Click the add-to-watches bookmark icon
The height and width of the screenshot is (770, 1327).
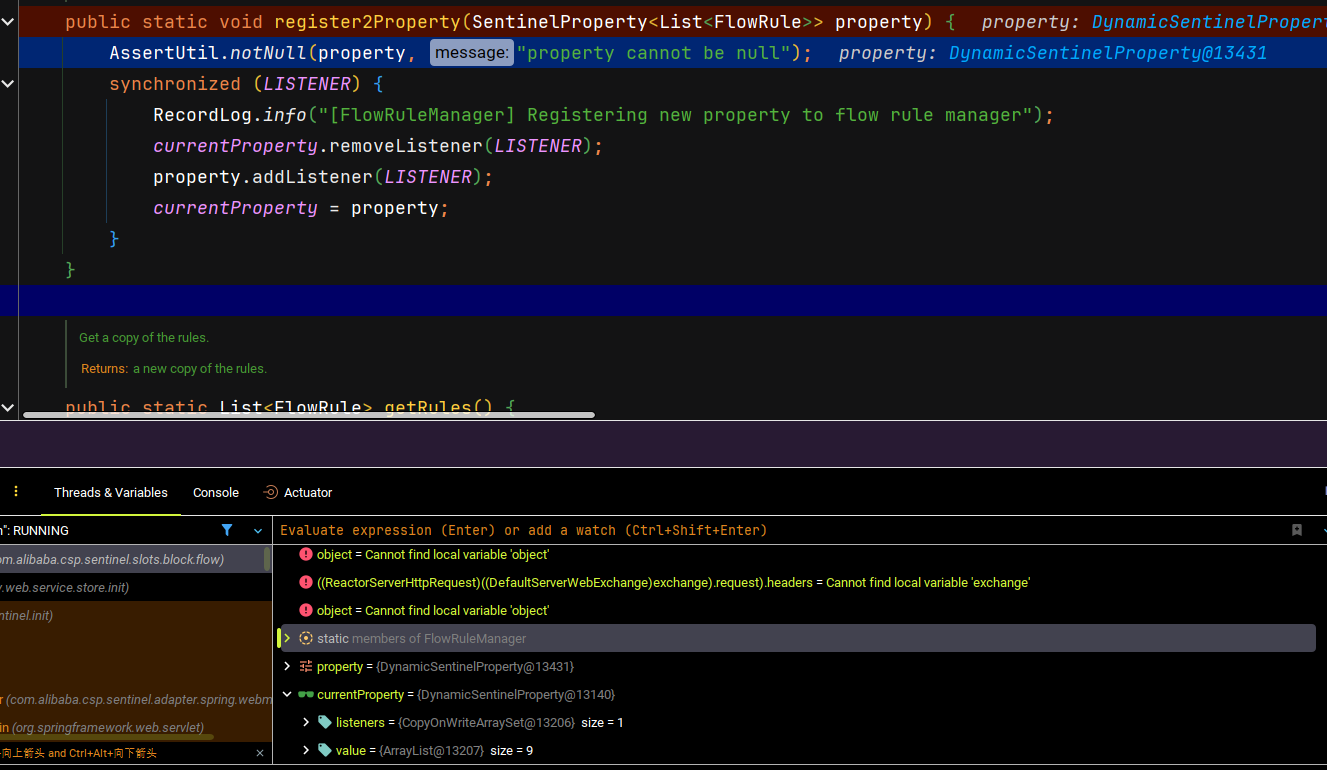[x=1297, y=530]
